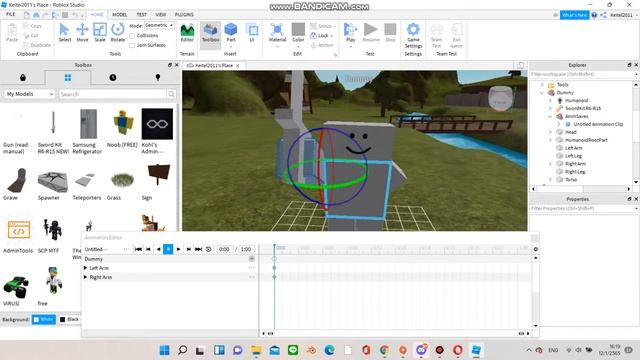Open timeline settings gear in Animation Editor
Image resolution: width=640 pixels, height=360 pixels.
536,249
